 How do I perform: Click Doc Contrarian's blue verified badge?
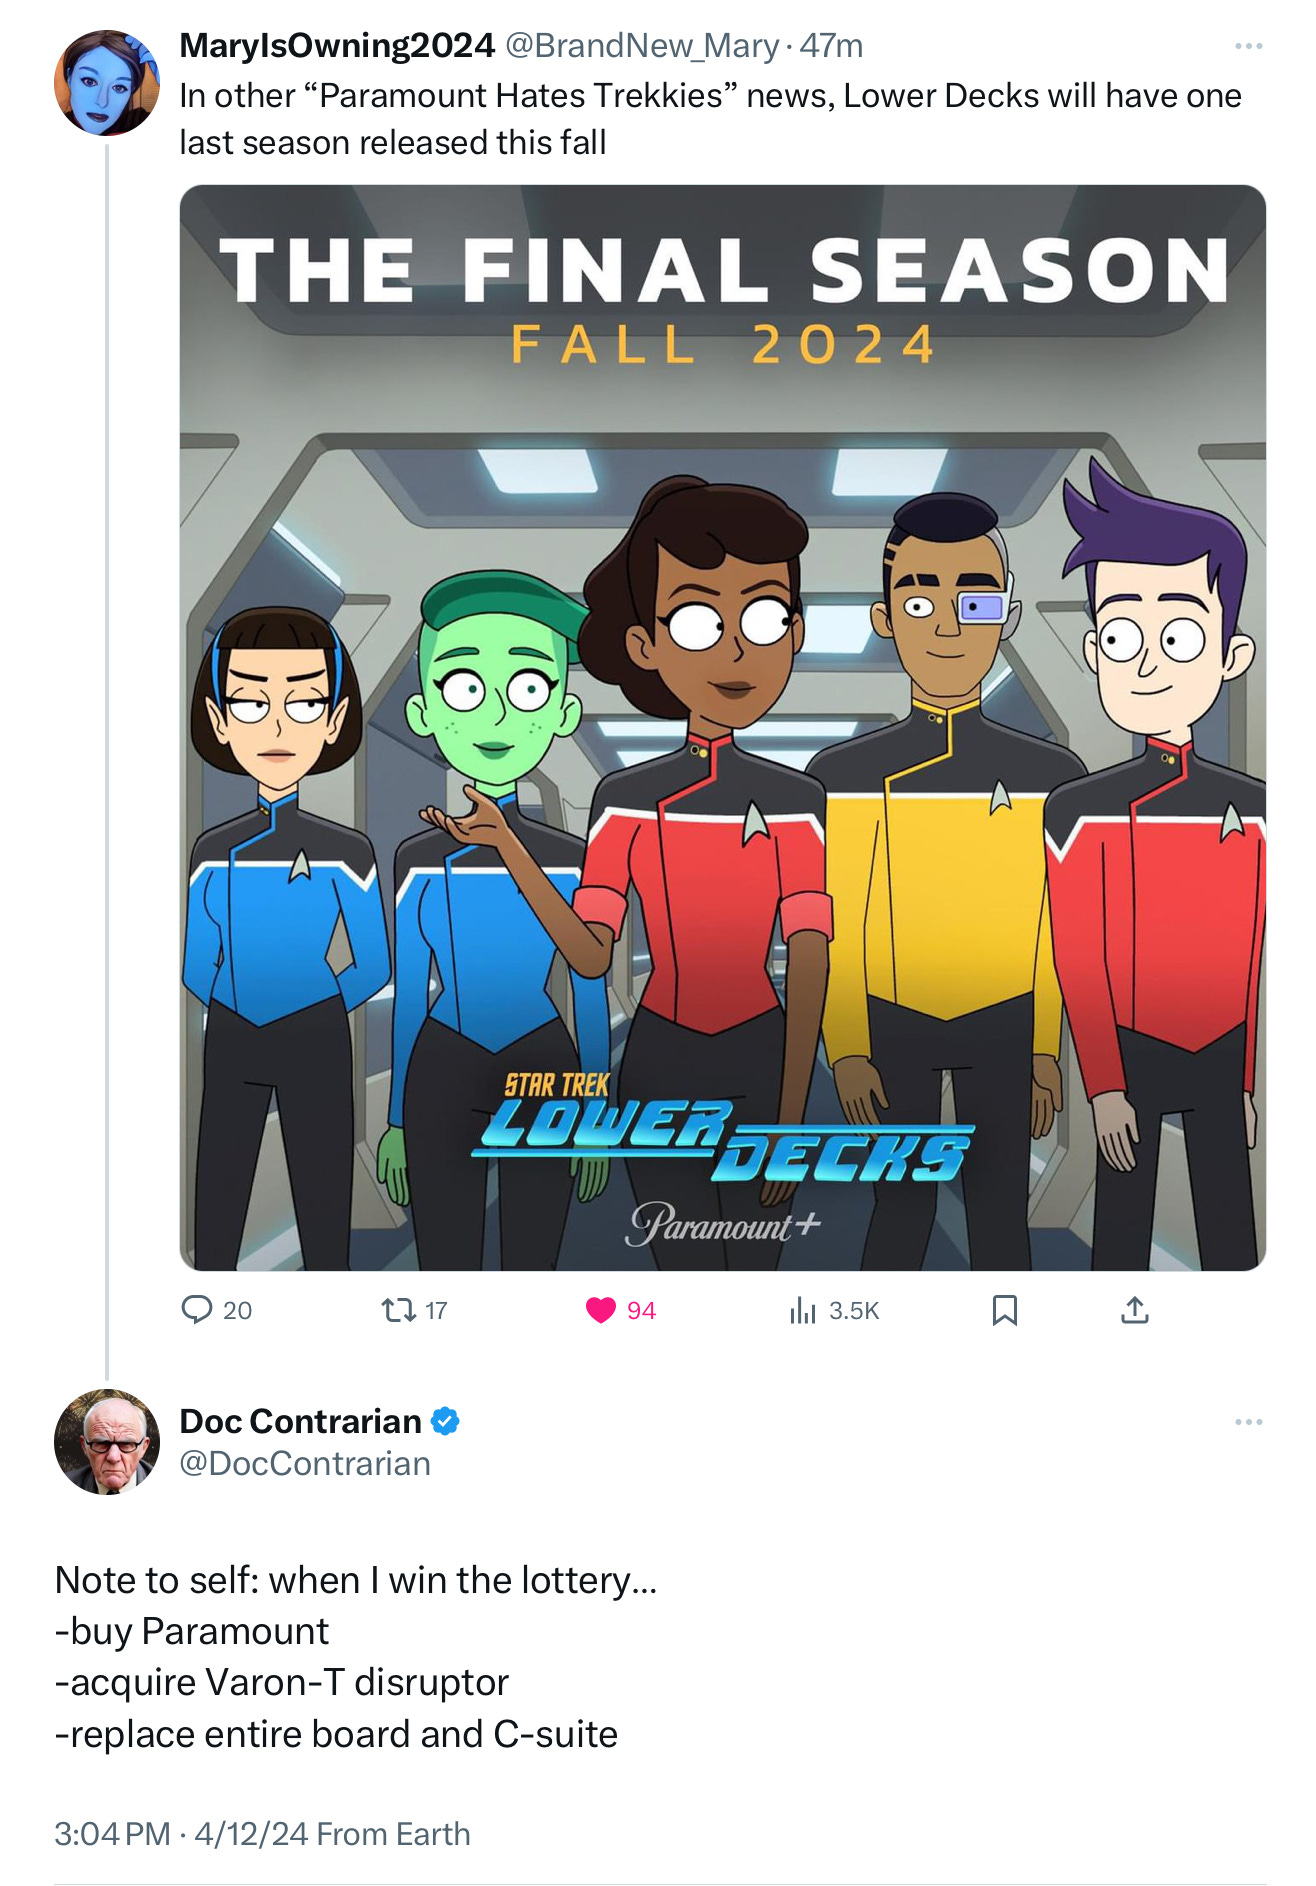(x=445, y=1421)
